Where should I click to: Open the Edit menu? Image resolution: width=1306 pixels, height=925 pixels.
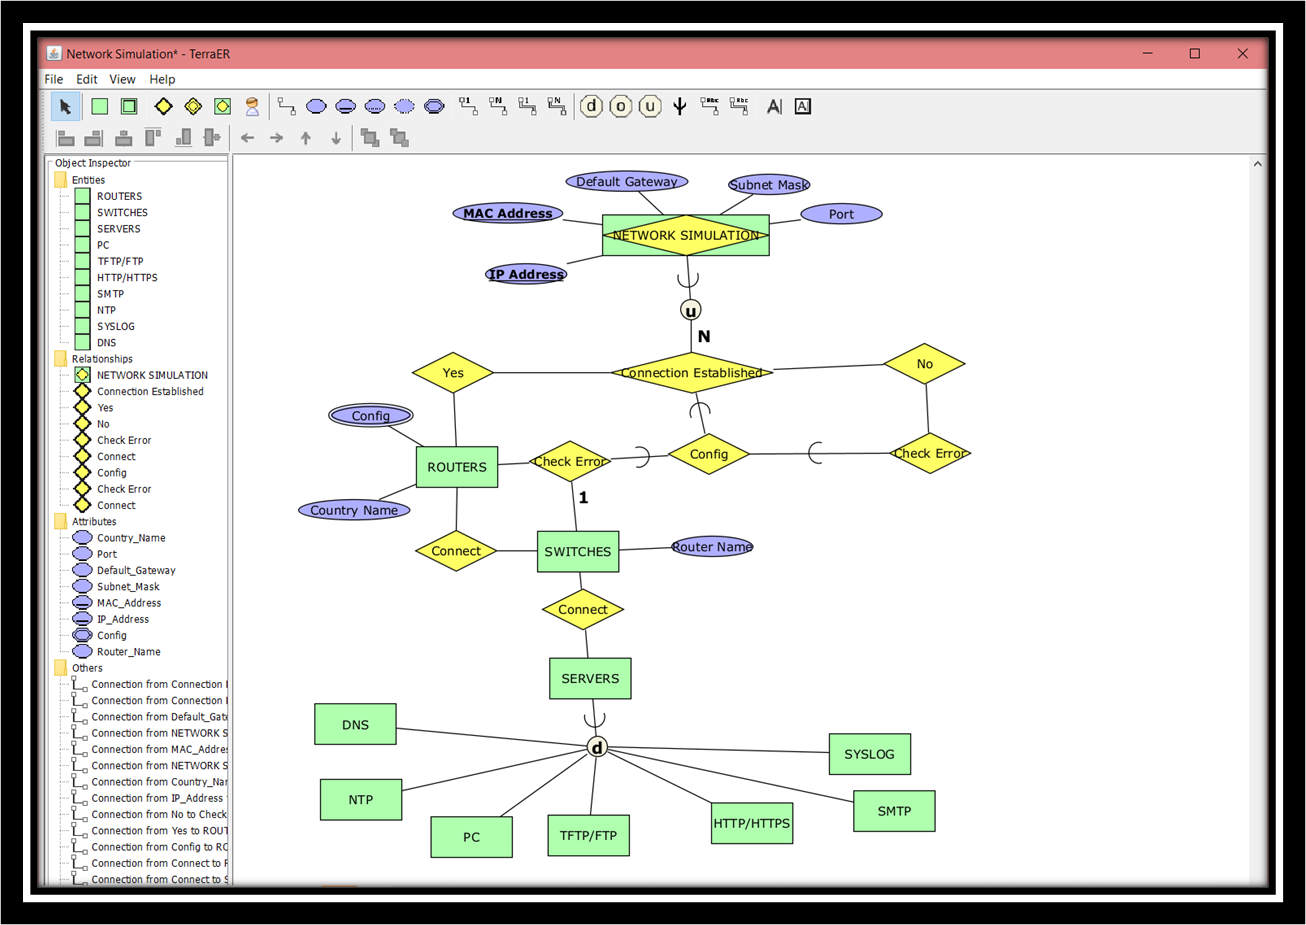pos(86,79)
